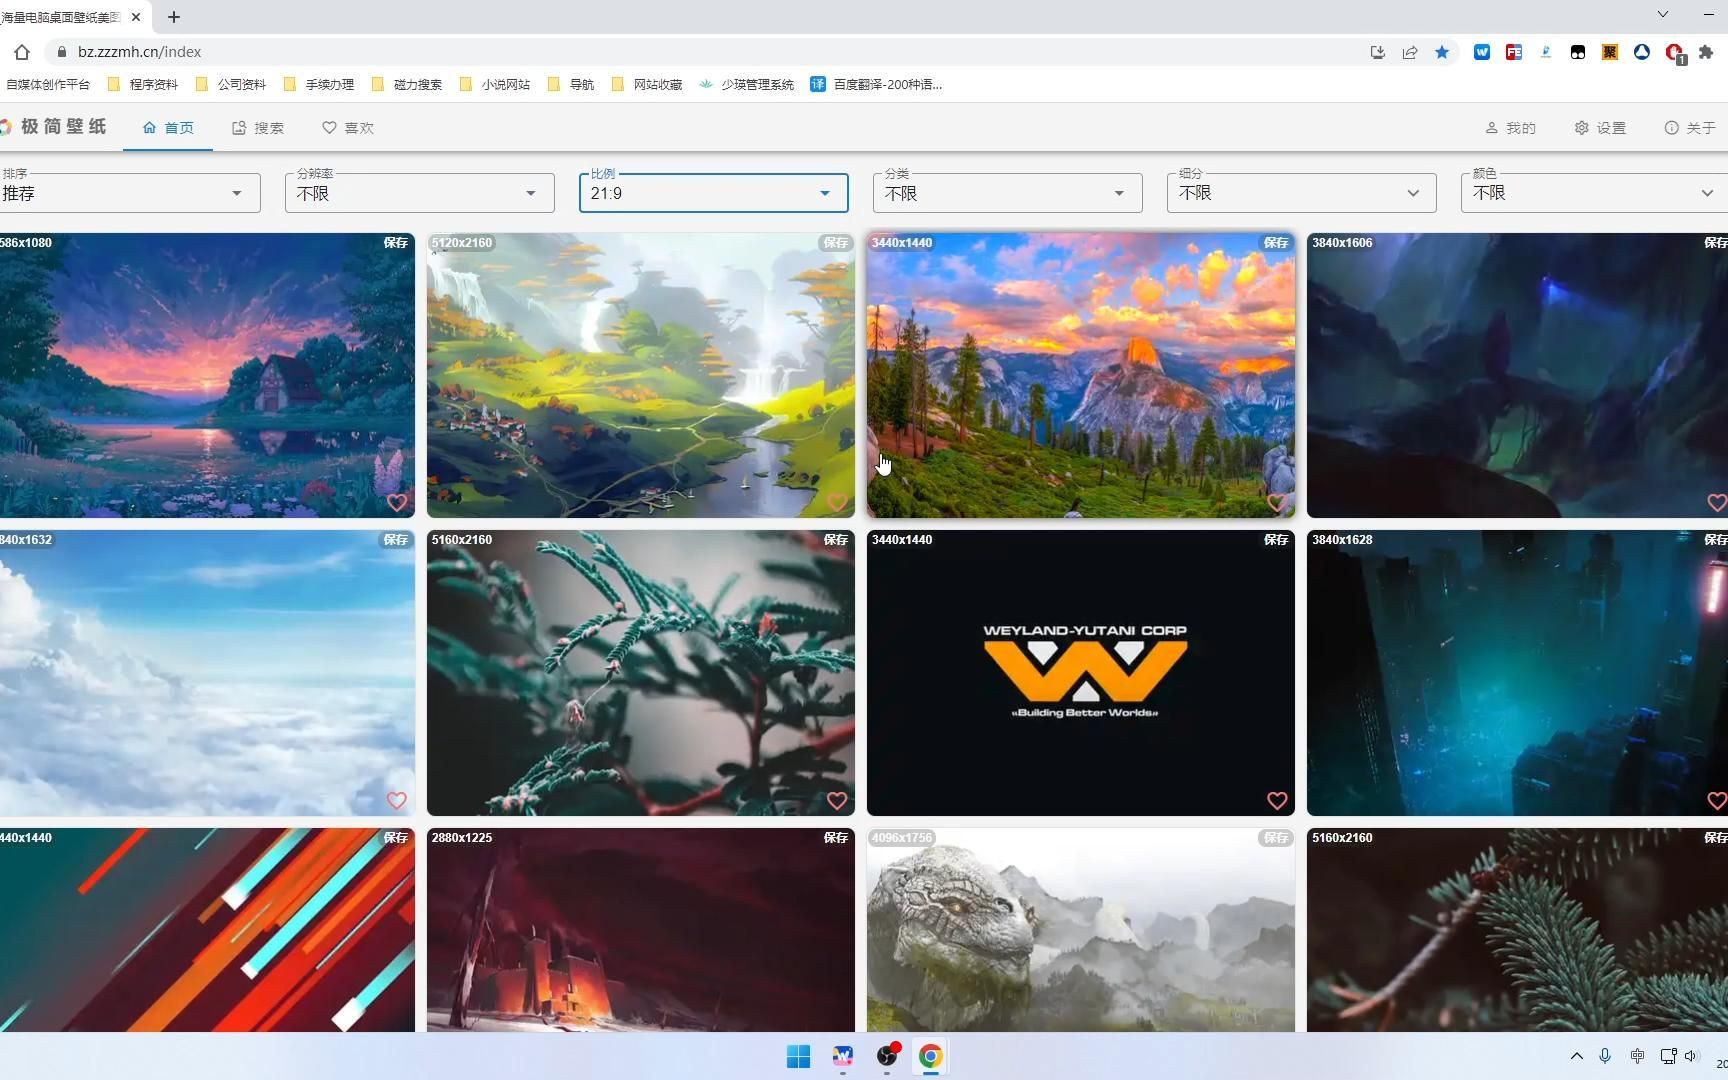Click the 中 input method indicator

1637,1056
